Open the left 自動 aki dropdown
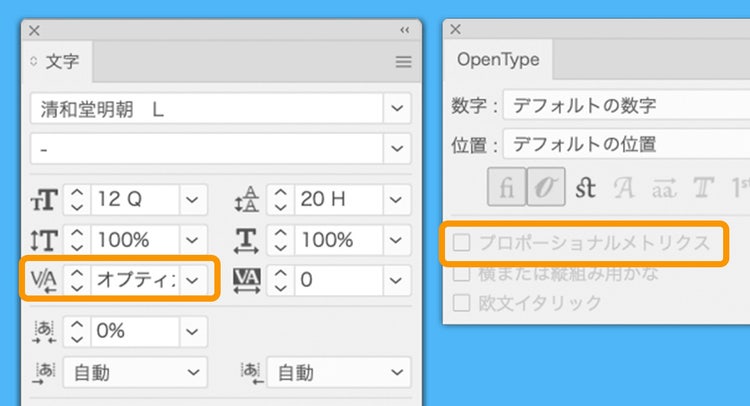This screenshot has height=406, width=750. (135, 373)
